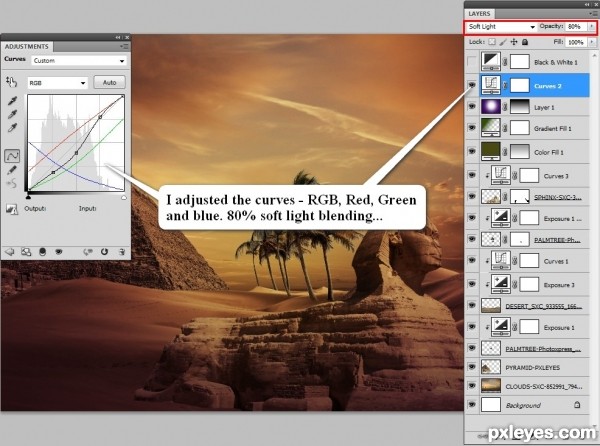The height and width of the screenshot is (446, 600).
Task: Click the view previous state icon
Action: tap(88, 252)
